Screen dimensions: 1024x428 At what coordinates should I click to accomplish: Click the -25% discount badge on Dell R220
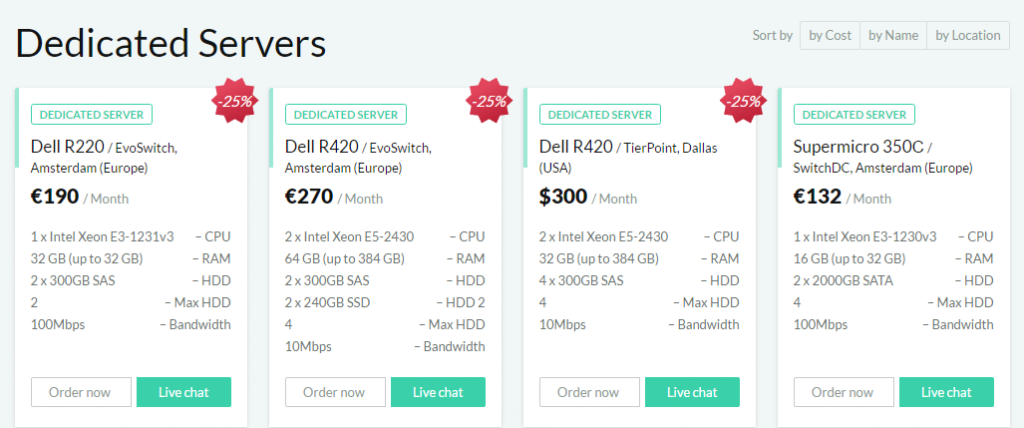pyautogui.click(x=236, y=101)
